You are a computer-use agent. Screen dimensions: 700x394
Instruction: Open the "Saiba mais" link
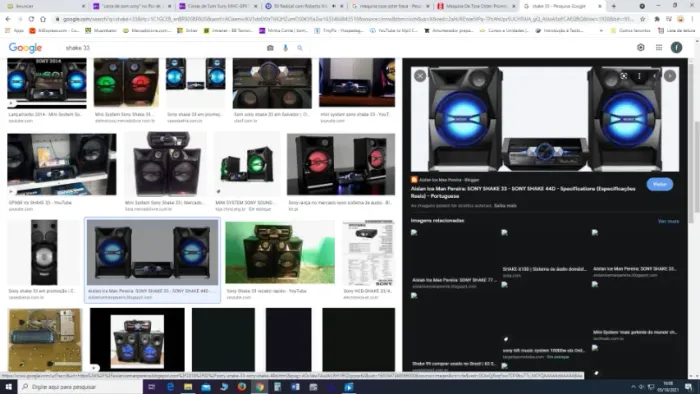(x=505, y=206)
